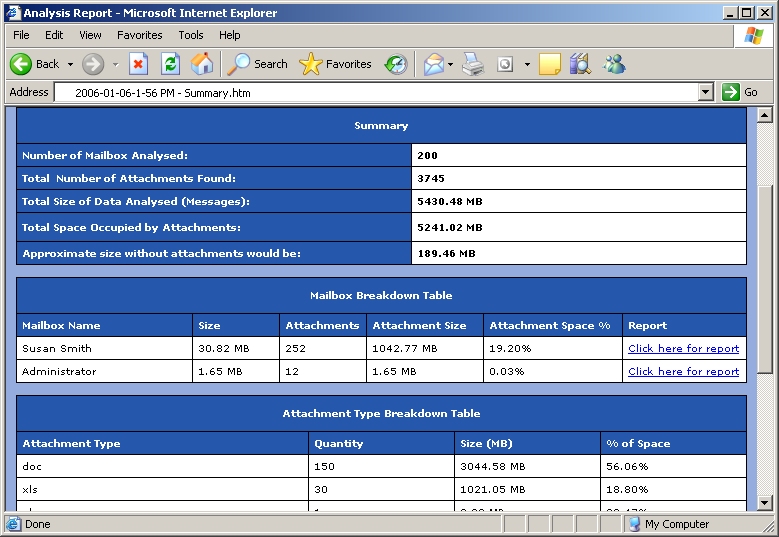Select the value 5241.02 MB
This screenshot has width=779, height=537.
pyautogui.click(x=450, y=228)
